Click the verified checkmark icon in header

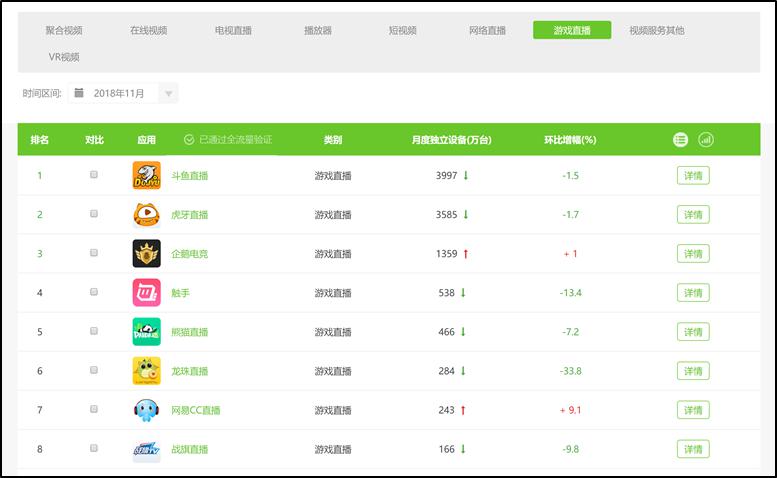pos(189,140)
